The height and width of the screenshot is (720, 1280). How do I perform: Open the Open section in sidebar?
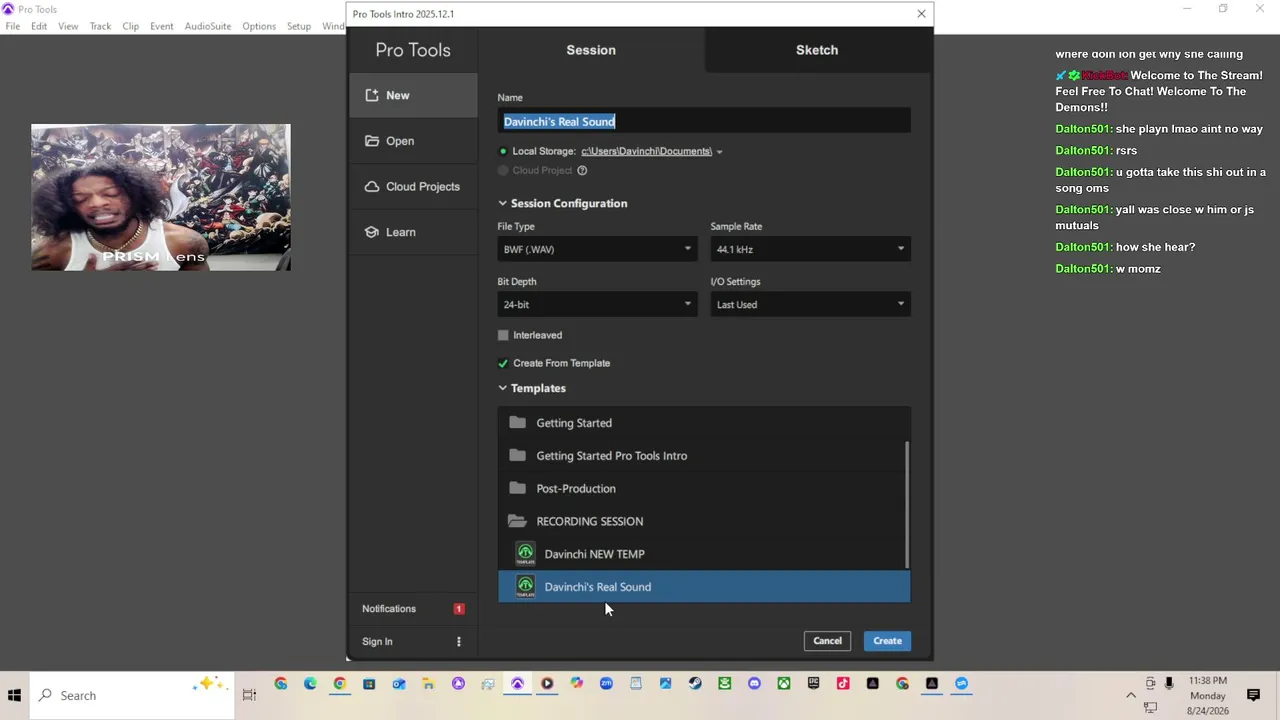[413, 141]
